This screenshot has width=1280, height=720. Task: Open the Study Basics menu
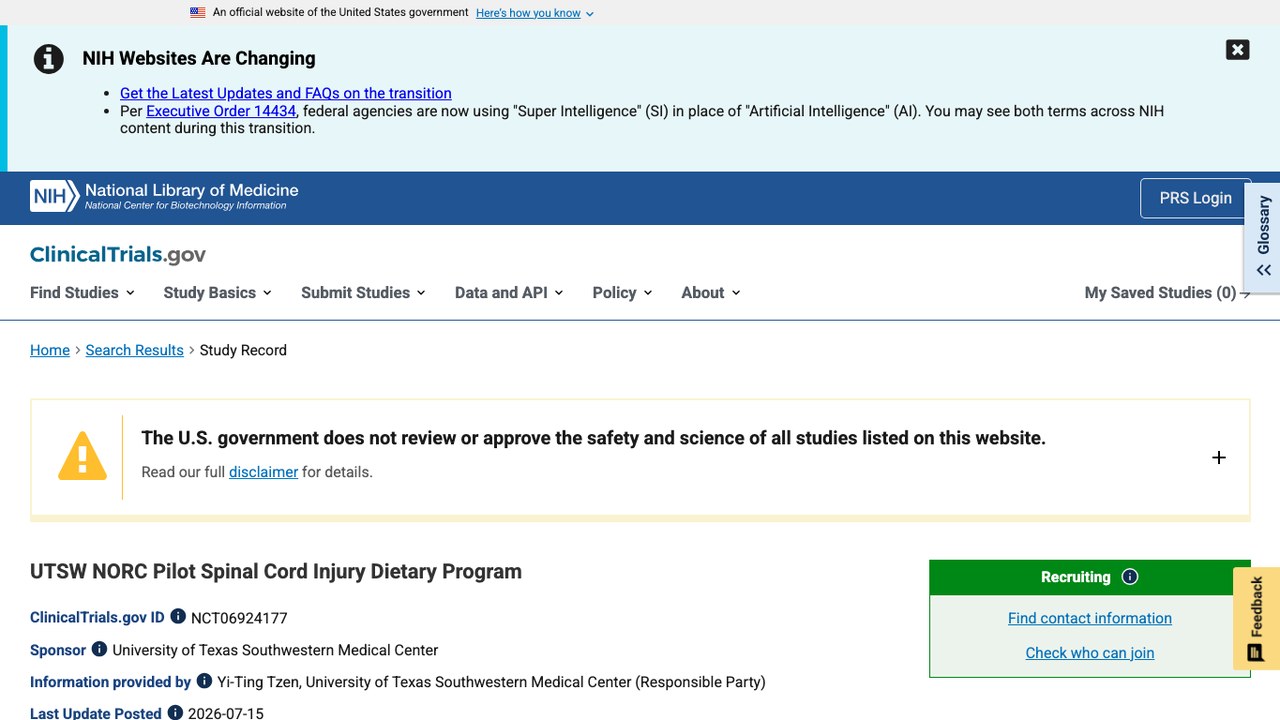[x=217, y=292]
